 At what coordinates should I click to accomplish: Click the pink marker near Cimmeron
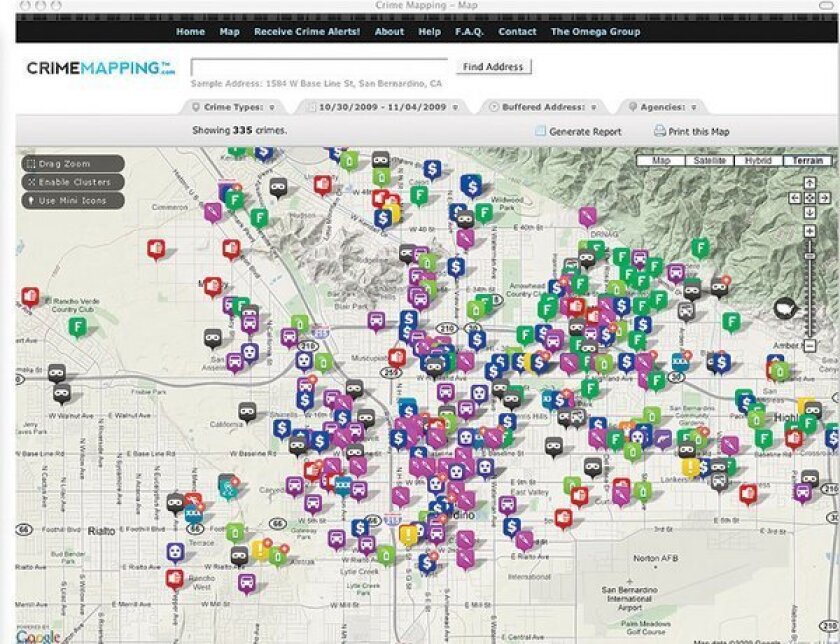213,213
